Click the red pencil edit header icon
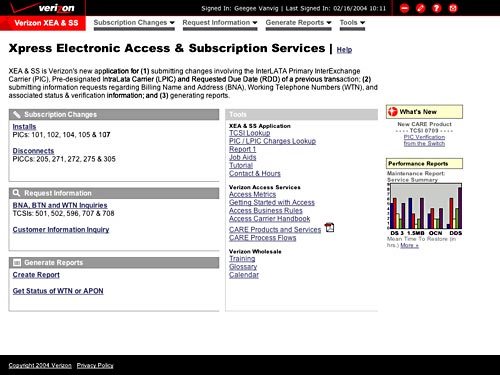Image resolution: width=500 pixels, height=375 pixels. [421, 8]
